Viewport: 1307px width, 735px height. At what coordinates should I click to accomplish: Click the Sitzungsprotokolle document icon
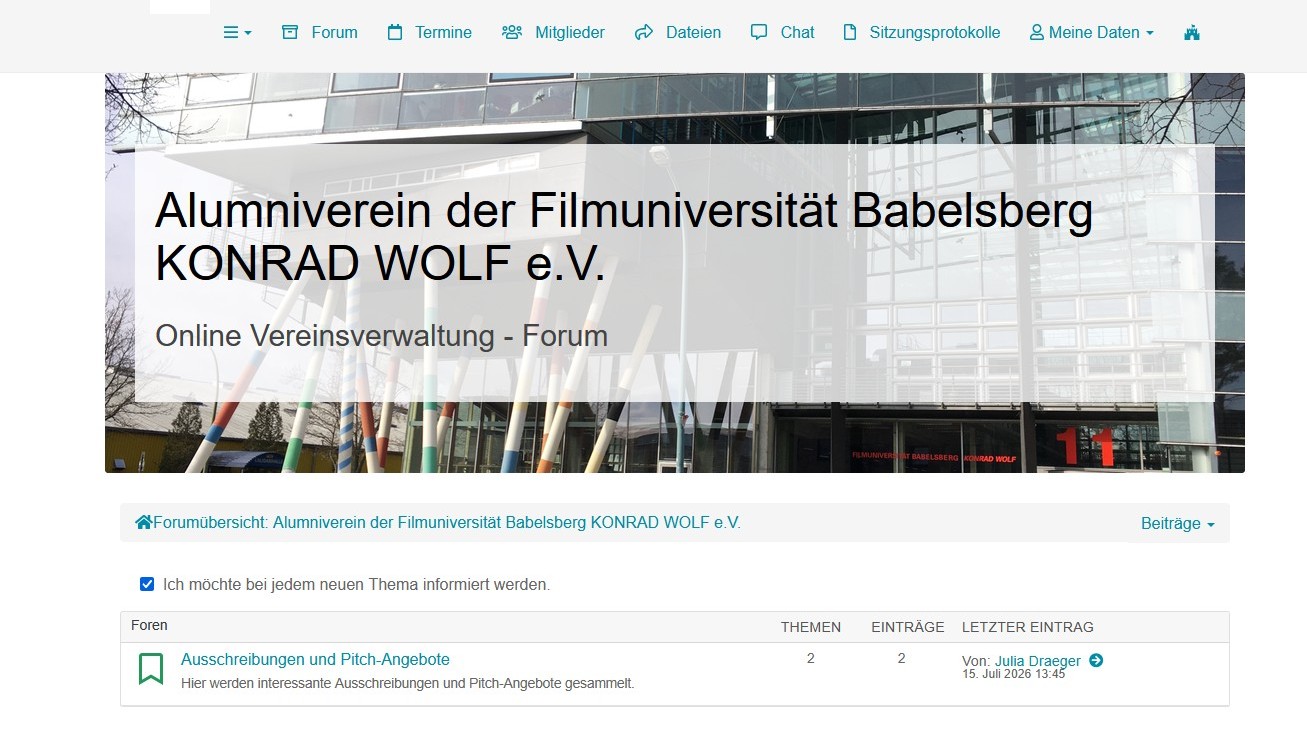(x=850, y=32)
